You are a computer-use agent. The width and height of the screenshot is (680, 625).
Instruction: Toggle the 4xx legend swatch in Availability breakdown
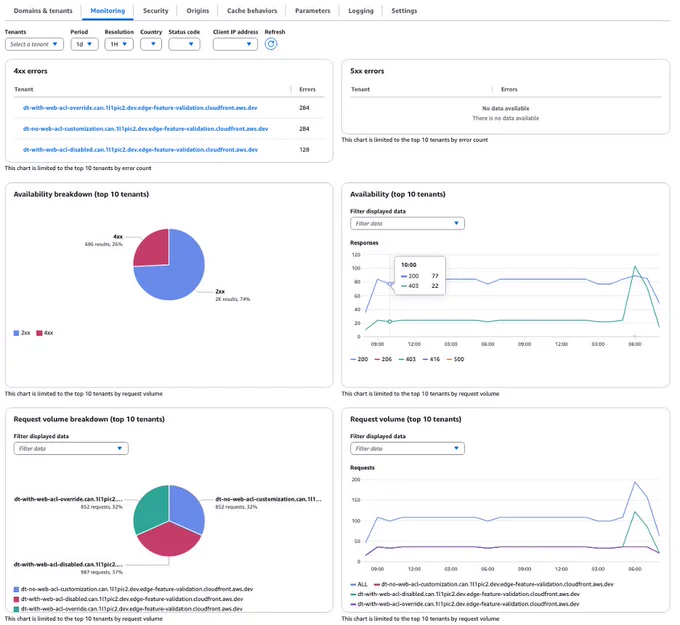[39, 333]
